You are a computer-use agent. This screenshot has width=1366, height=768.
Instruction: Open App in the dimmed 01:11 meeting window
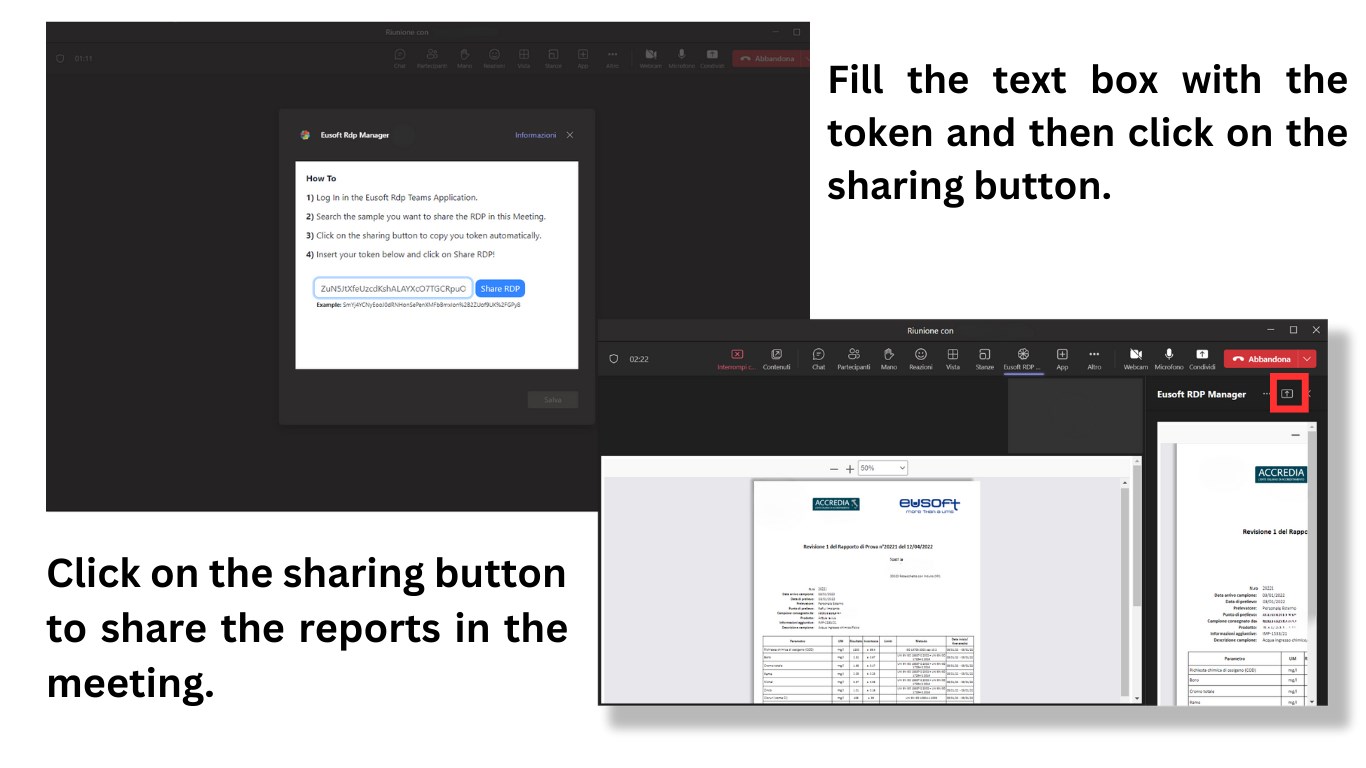pos(583,58)
